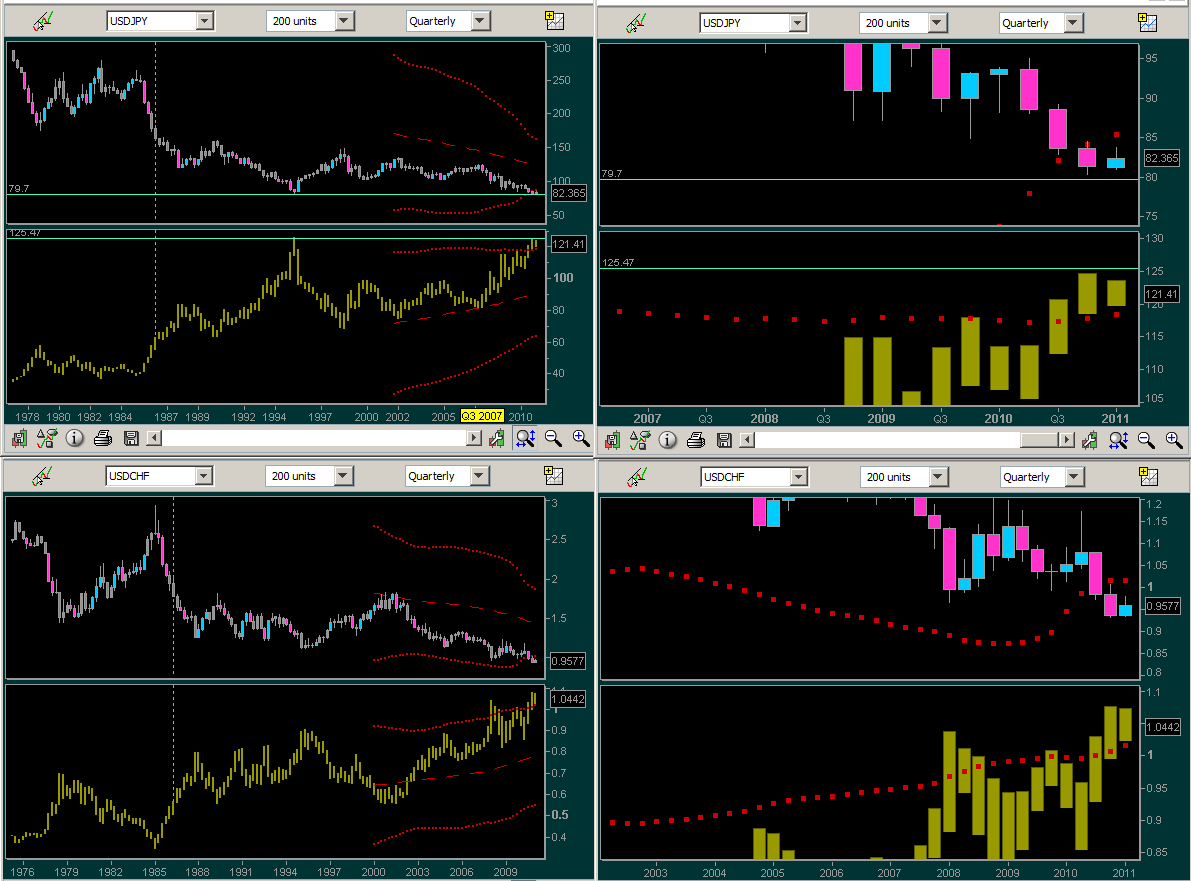Click the draw-line icon in the bottom-left USDCHF panel
The height and width of the screenshot is (881, 1191).
coord(43,475)
